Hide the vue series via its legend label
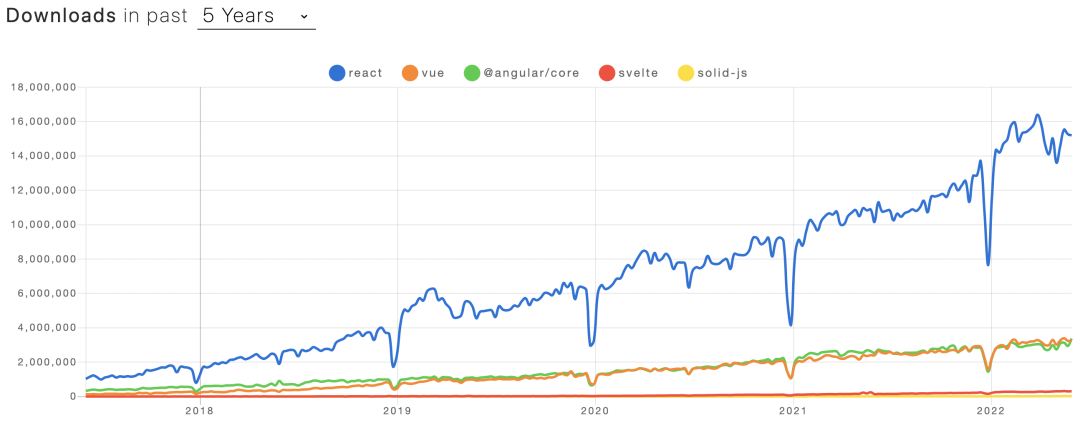 (434, 72)
